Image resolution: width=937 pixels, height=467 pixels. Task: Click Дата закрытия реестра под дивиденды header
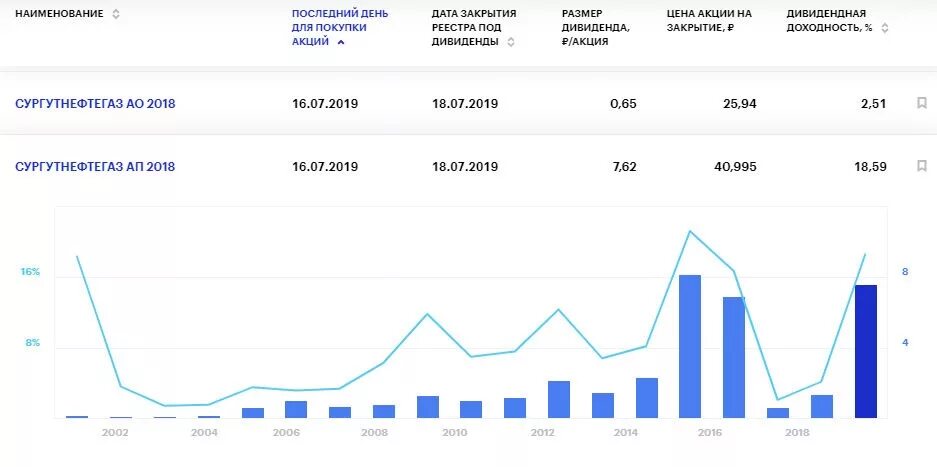pyautogui.click(x=474, y=28)
